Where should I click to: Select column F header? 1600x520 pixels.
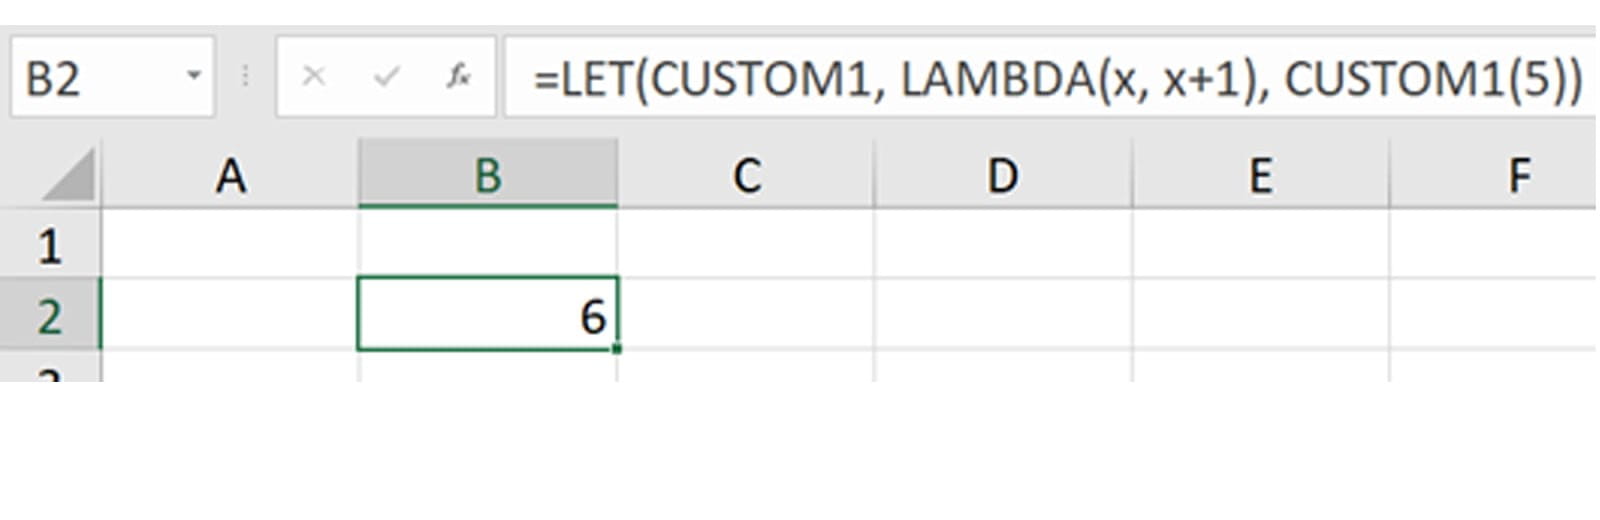point(1518,176)
